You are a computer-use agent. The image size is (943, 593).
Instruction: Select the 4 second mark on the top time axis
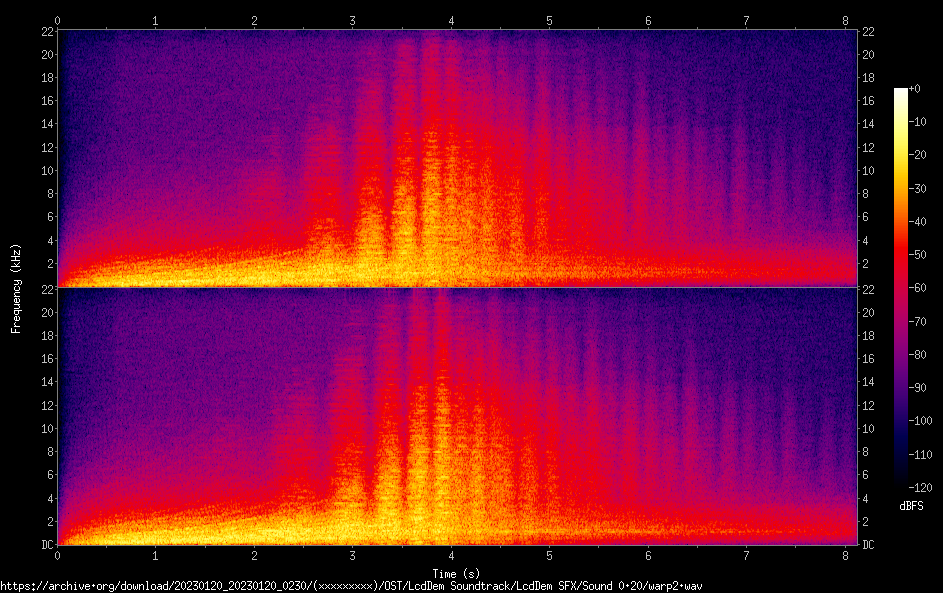click(x=451, y=20)
